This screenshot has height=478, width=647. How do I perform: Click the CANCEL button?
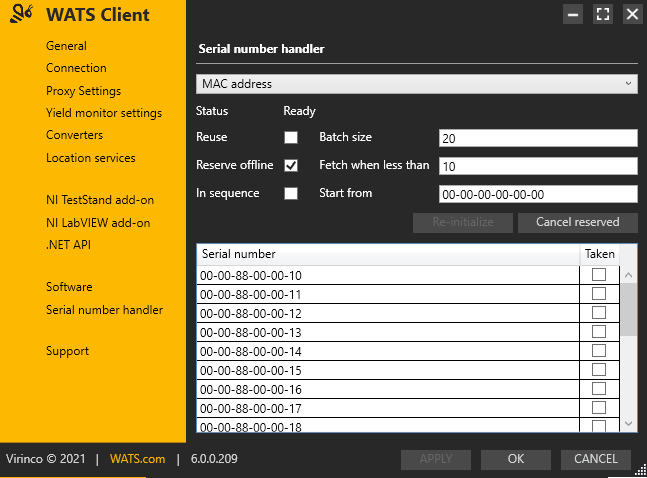tap(596, 459)
